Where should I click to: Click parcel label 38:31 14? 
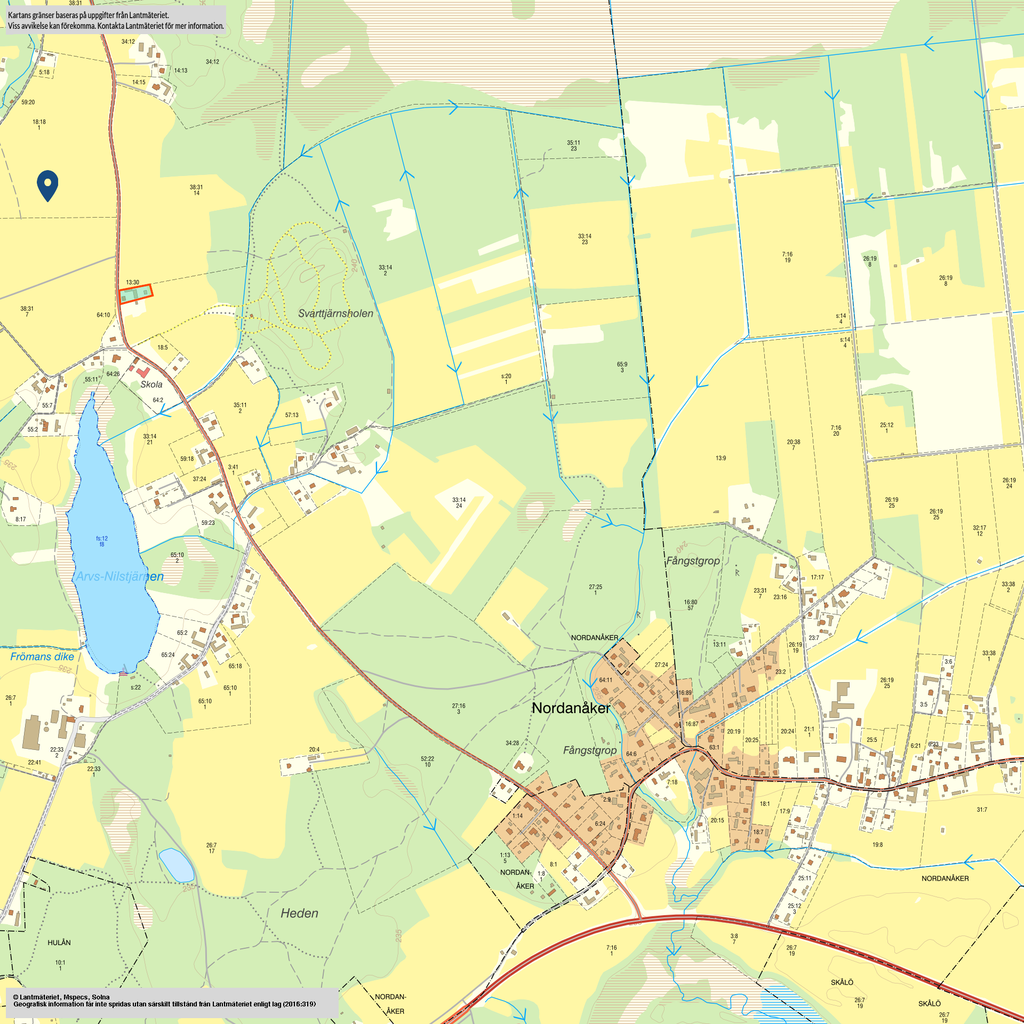[196, 190]
